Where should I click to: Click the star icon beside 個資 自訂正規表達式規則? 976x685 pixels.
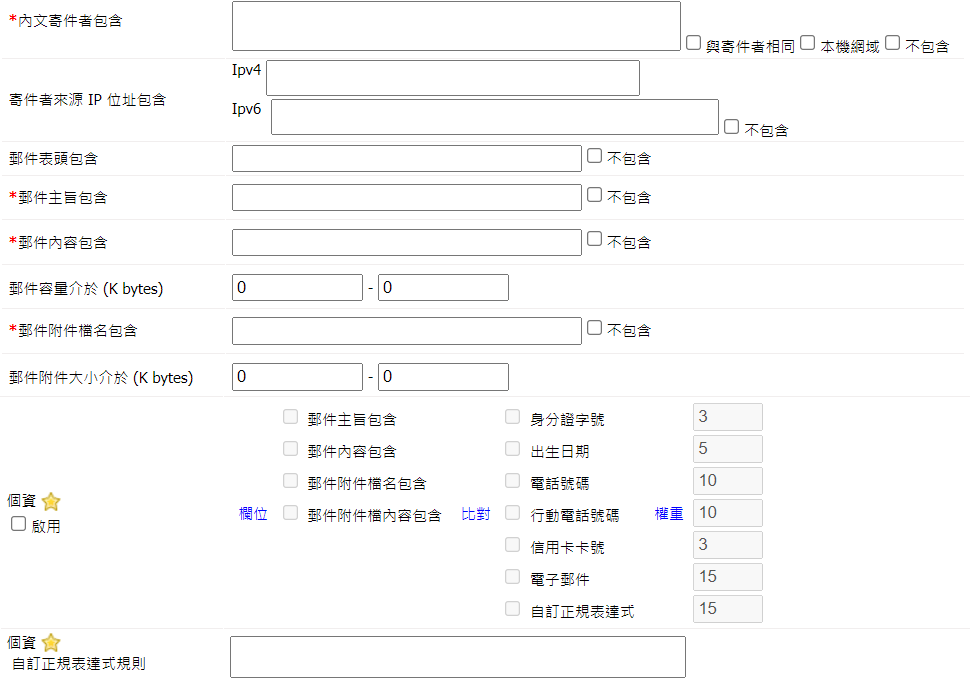coord(51,643)
